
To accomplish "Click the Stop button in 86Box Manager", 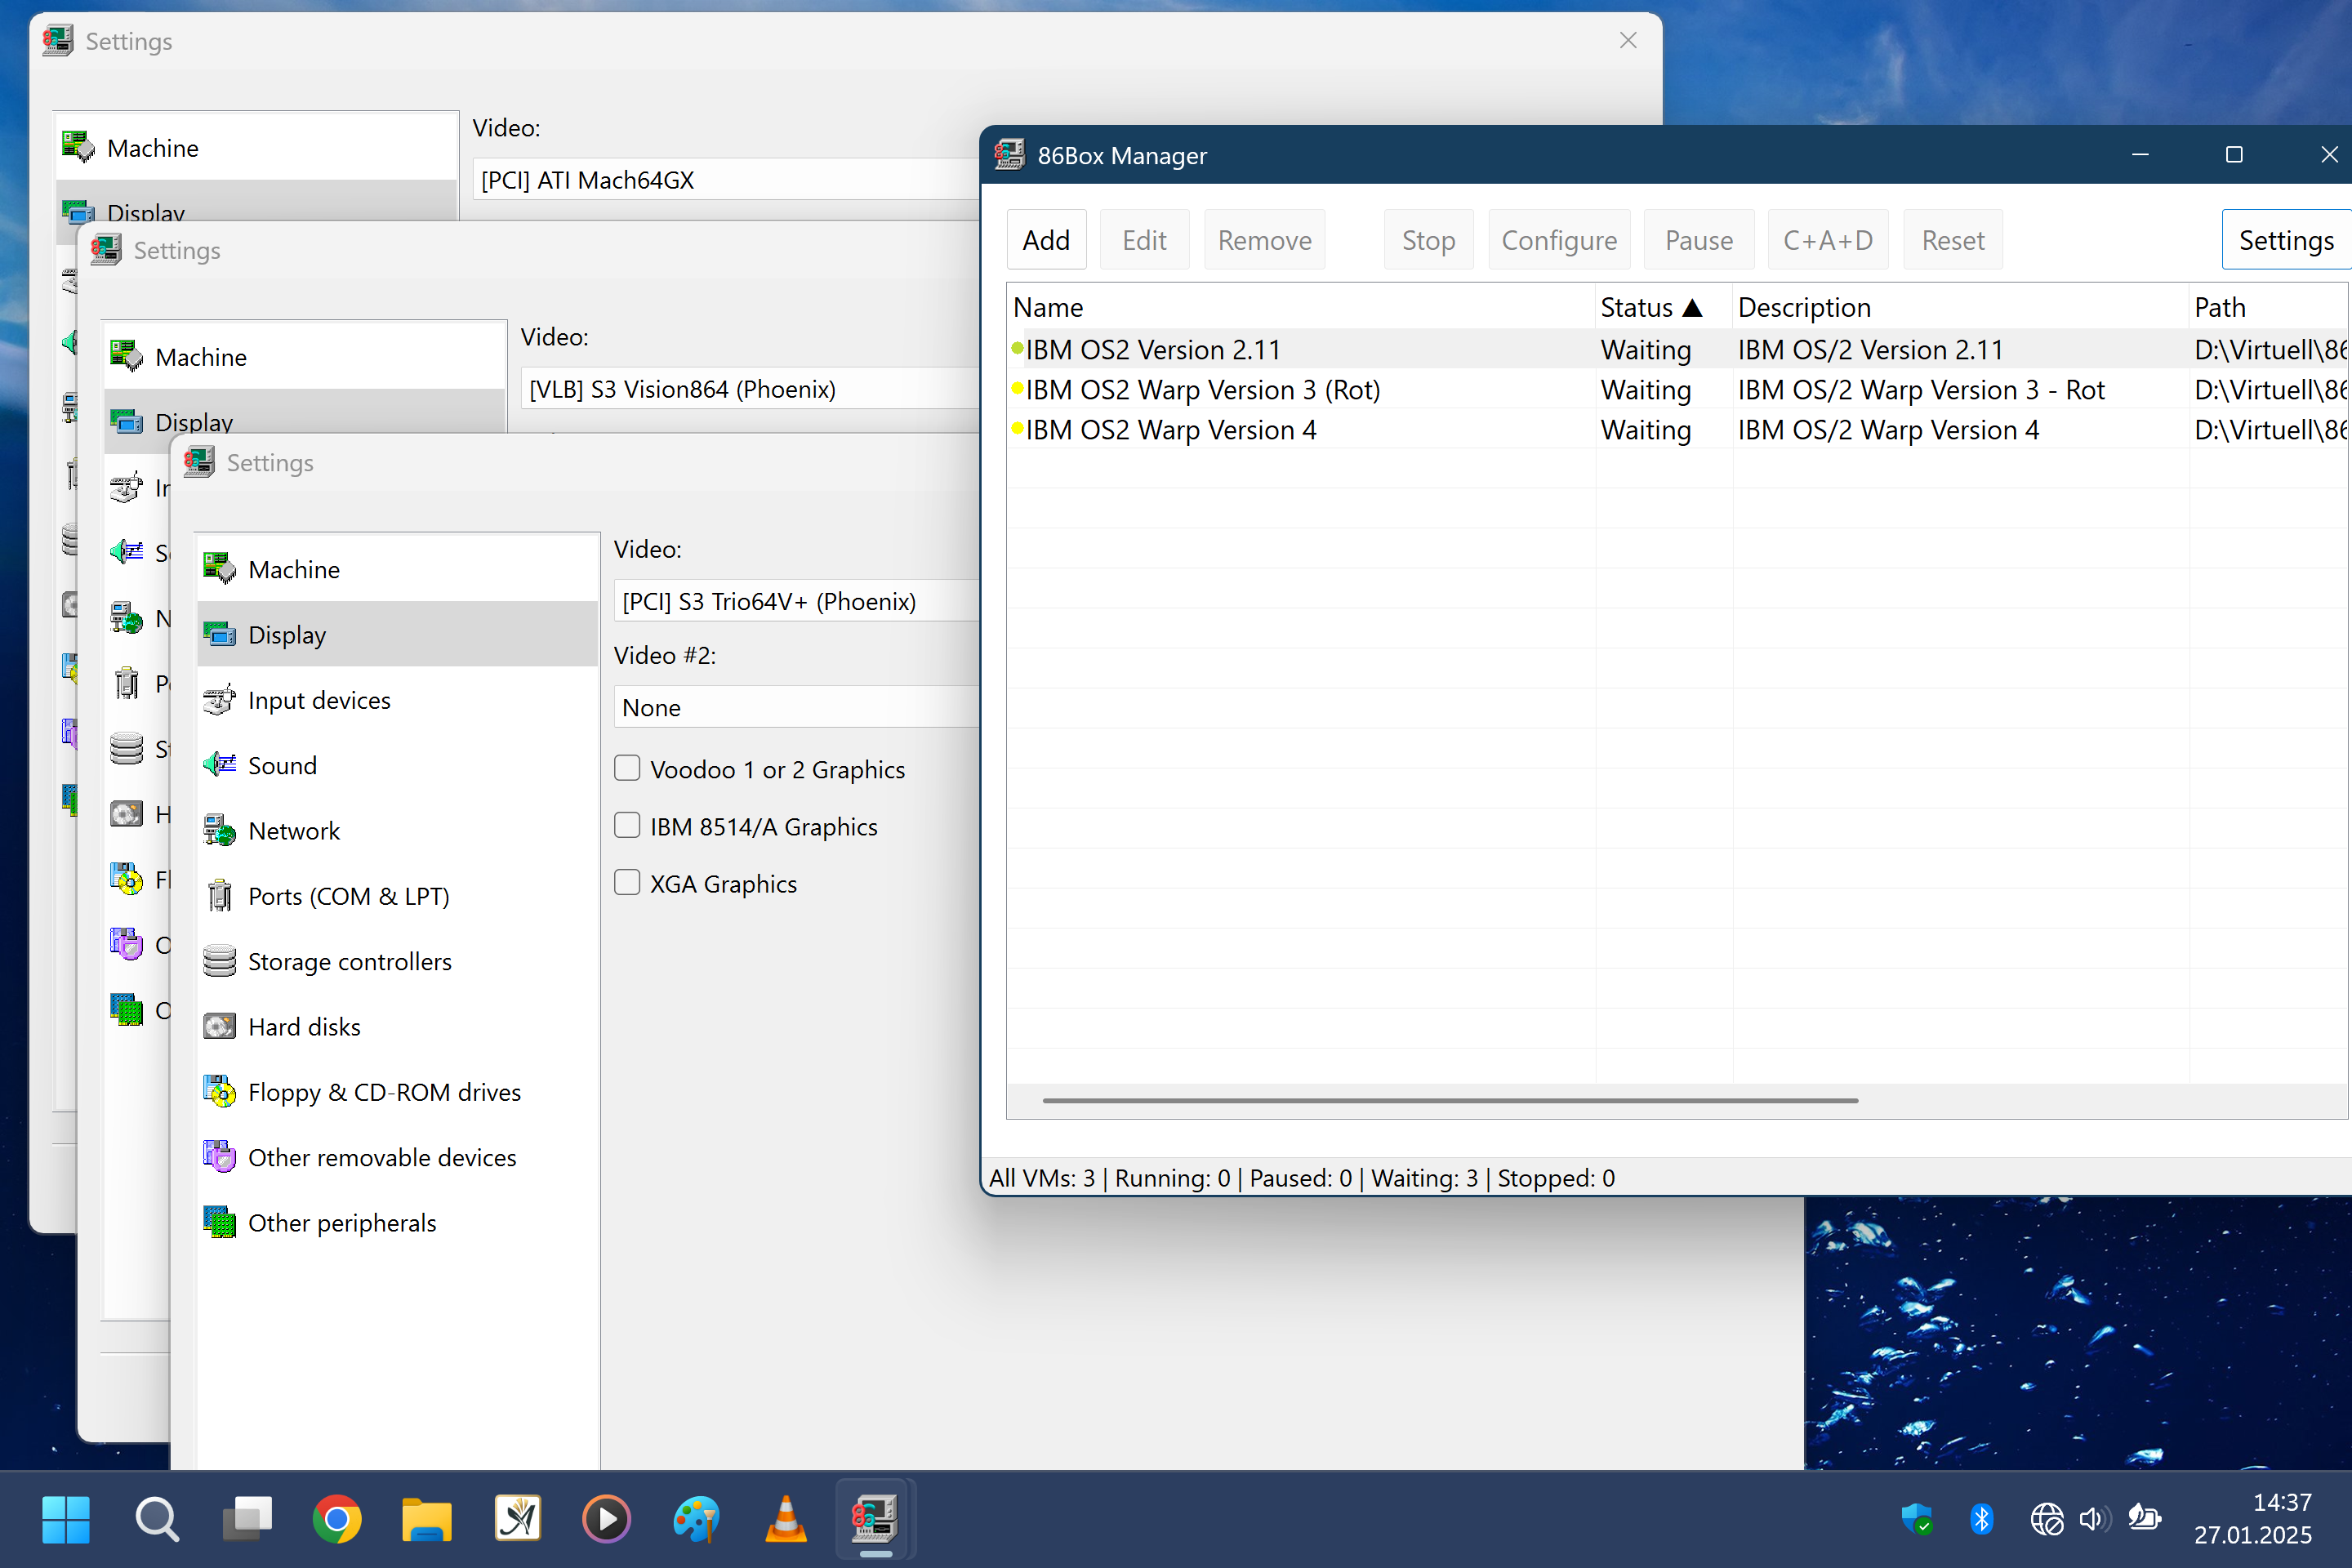I will pos(1428,240).
